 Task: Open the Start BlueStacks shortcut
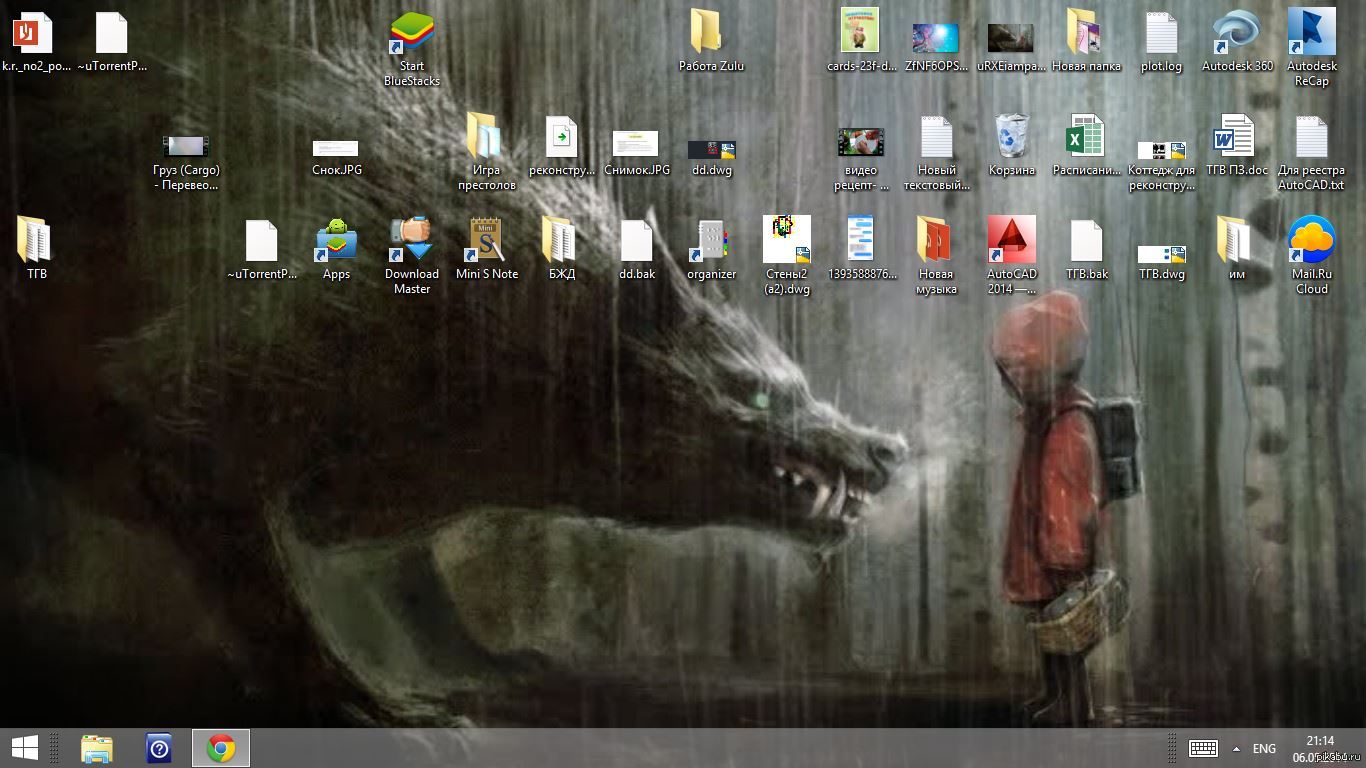tap(412, 35)
